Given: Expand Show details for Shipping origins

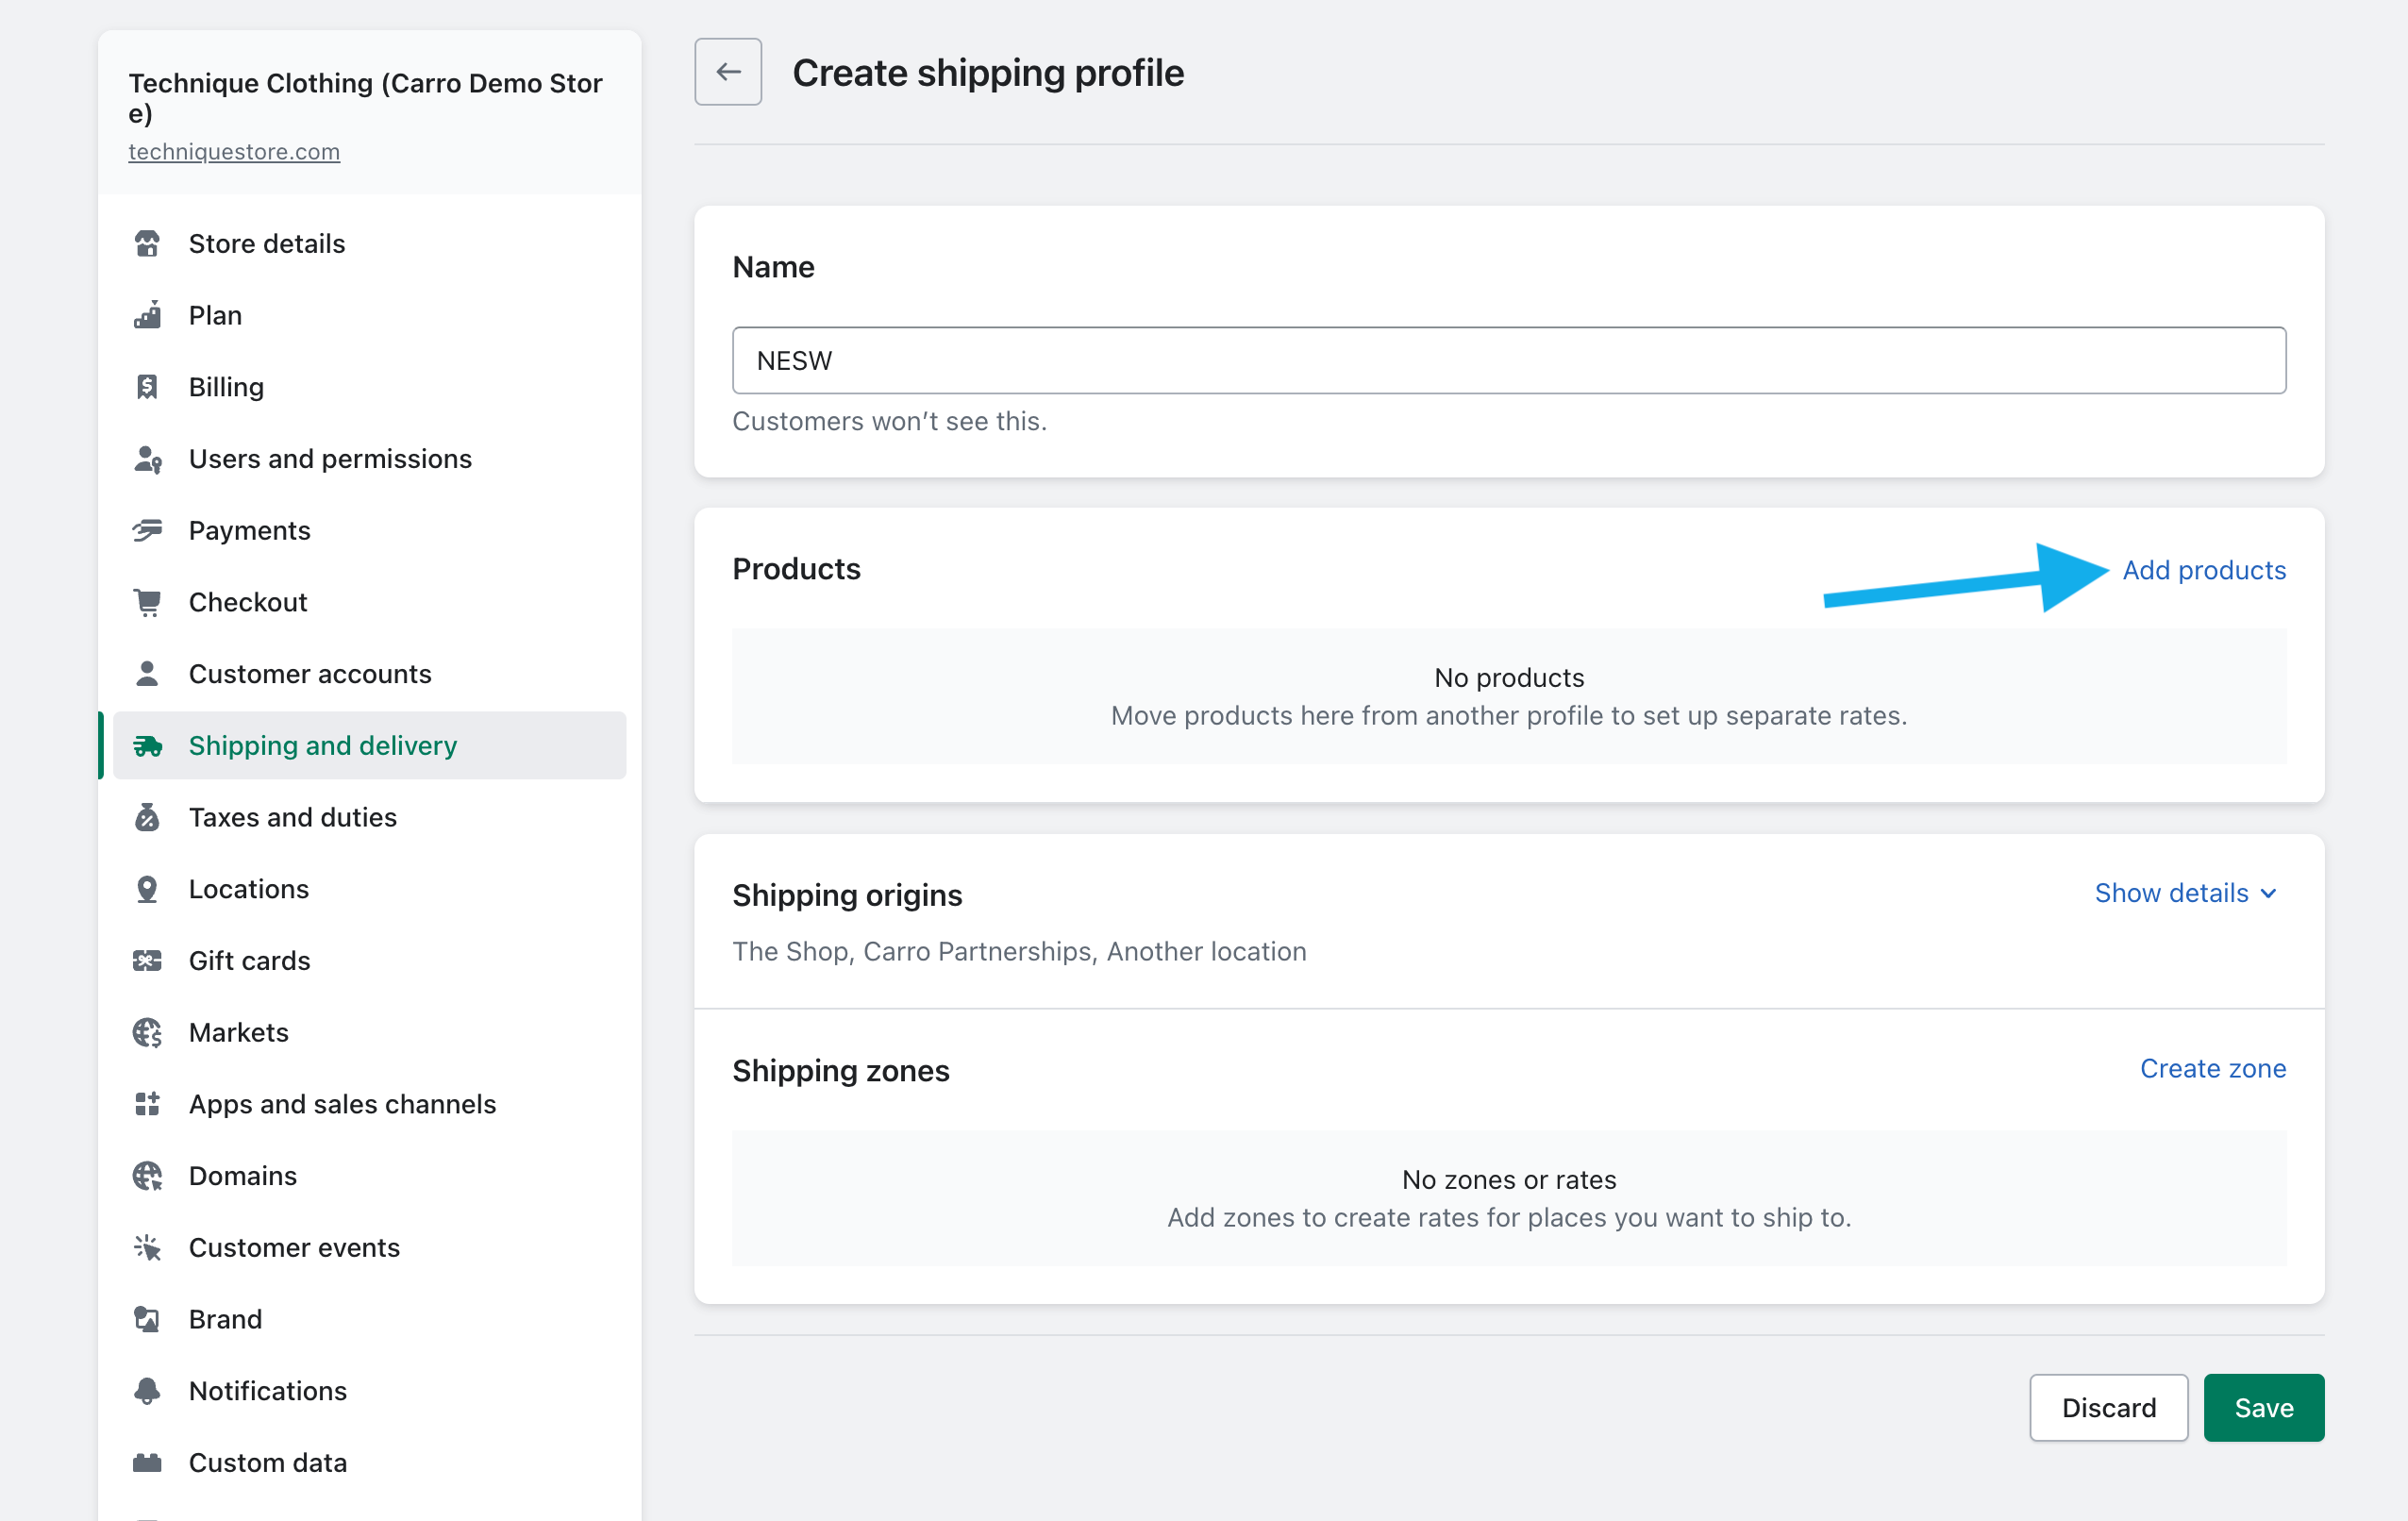Looking at the screenshot, I should [x=2171, y=893].
